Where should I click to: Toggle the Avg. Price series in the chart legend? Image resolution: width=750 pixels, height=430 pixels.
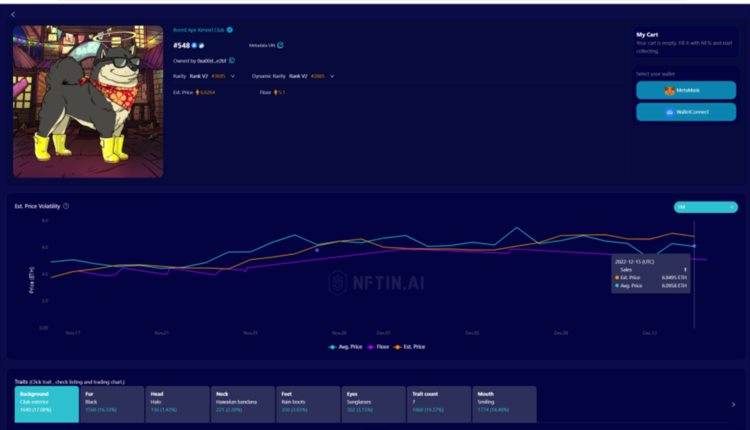click(343, 346)
